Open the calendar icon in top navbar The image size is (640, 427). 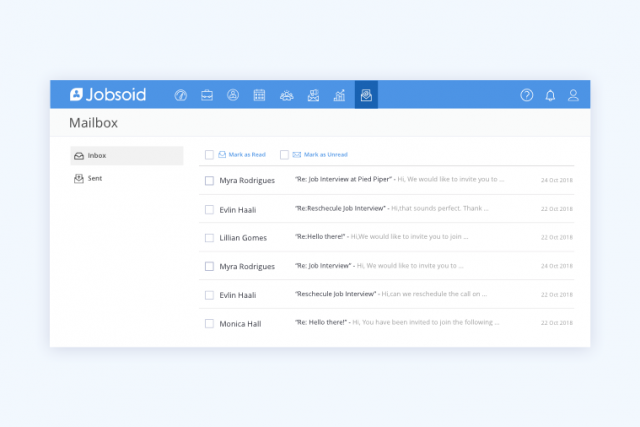(259, 95)
